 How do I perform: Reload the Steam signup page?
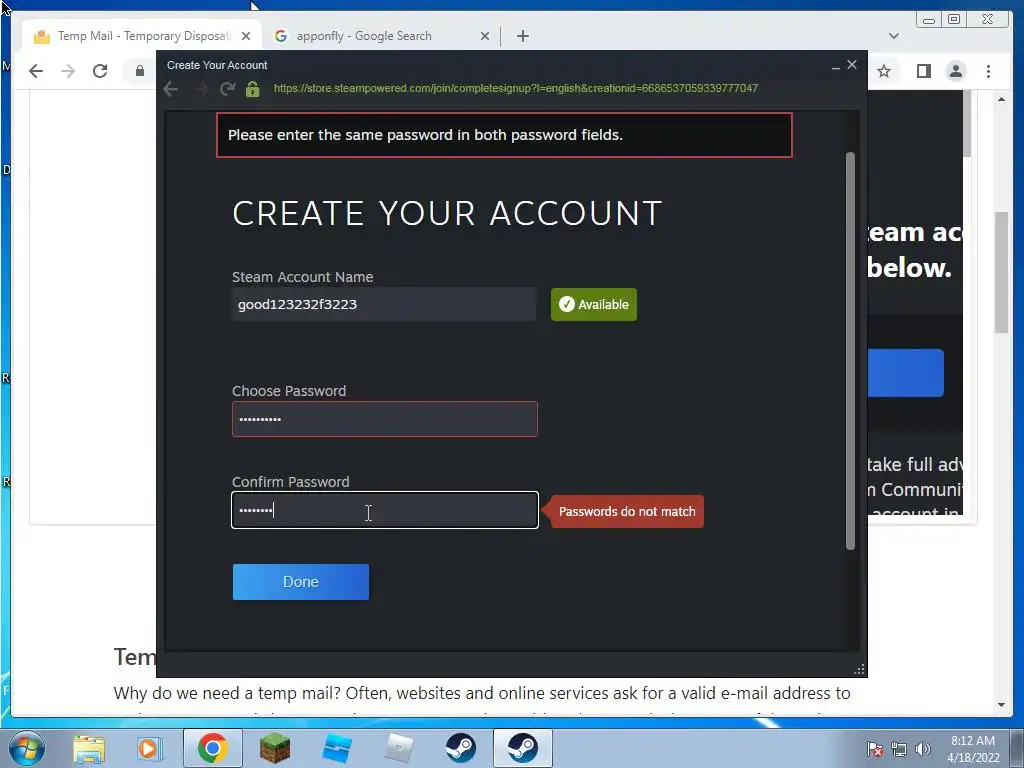pyautogui.click(x=227, y=89)
